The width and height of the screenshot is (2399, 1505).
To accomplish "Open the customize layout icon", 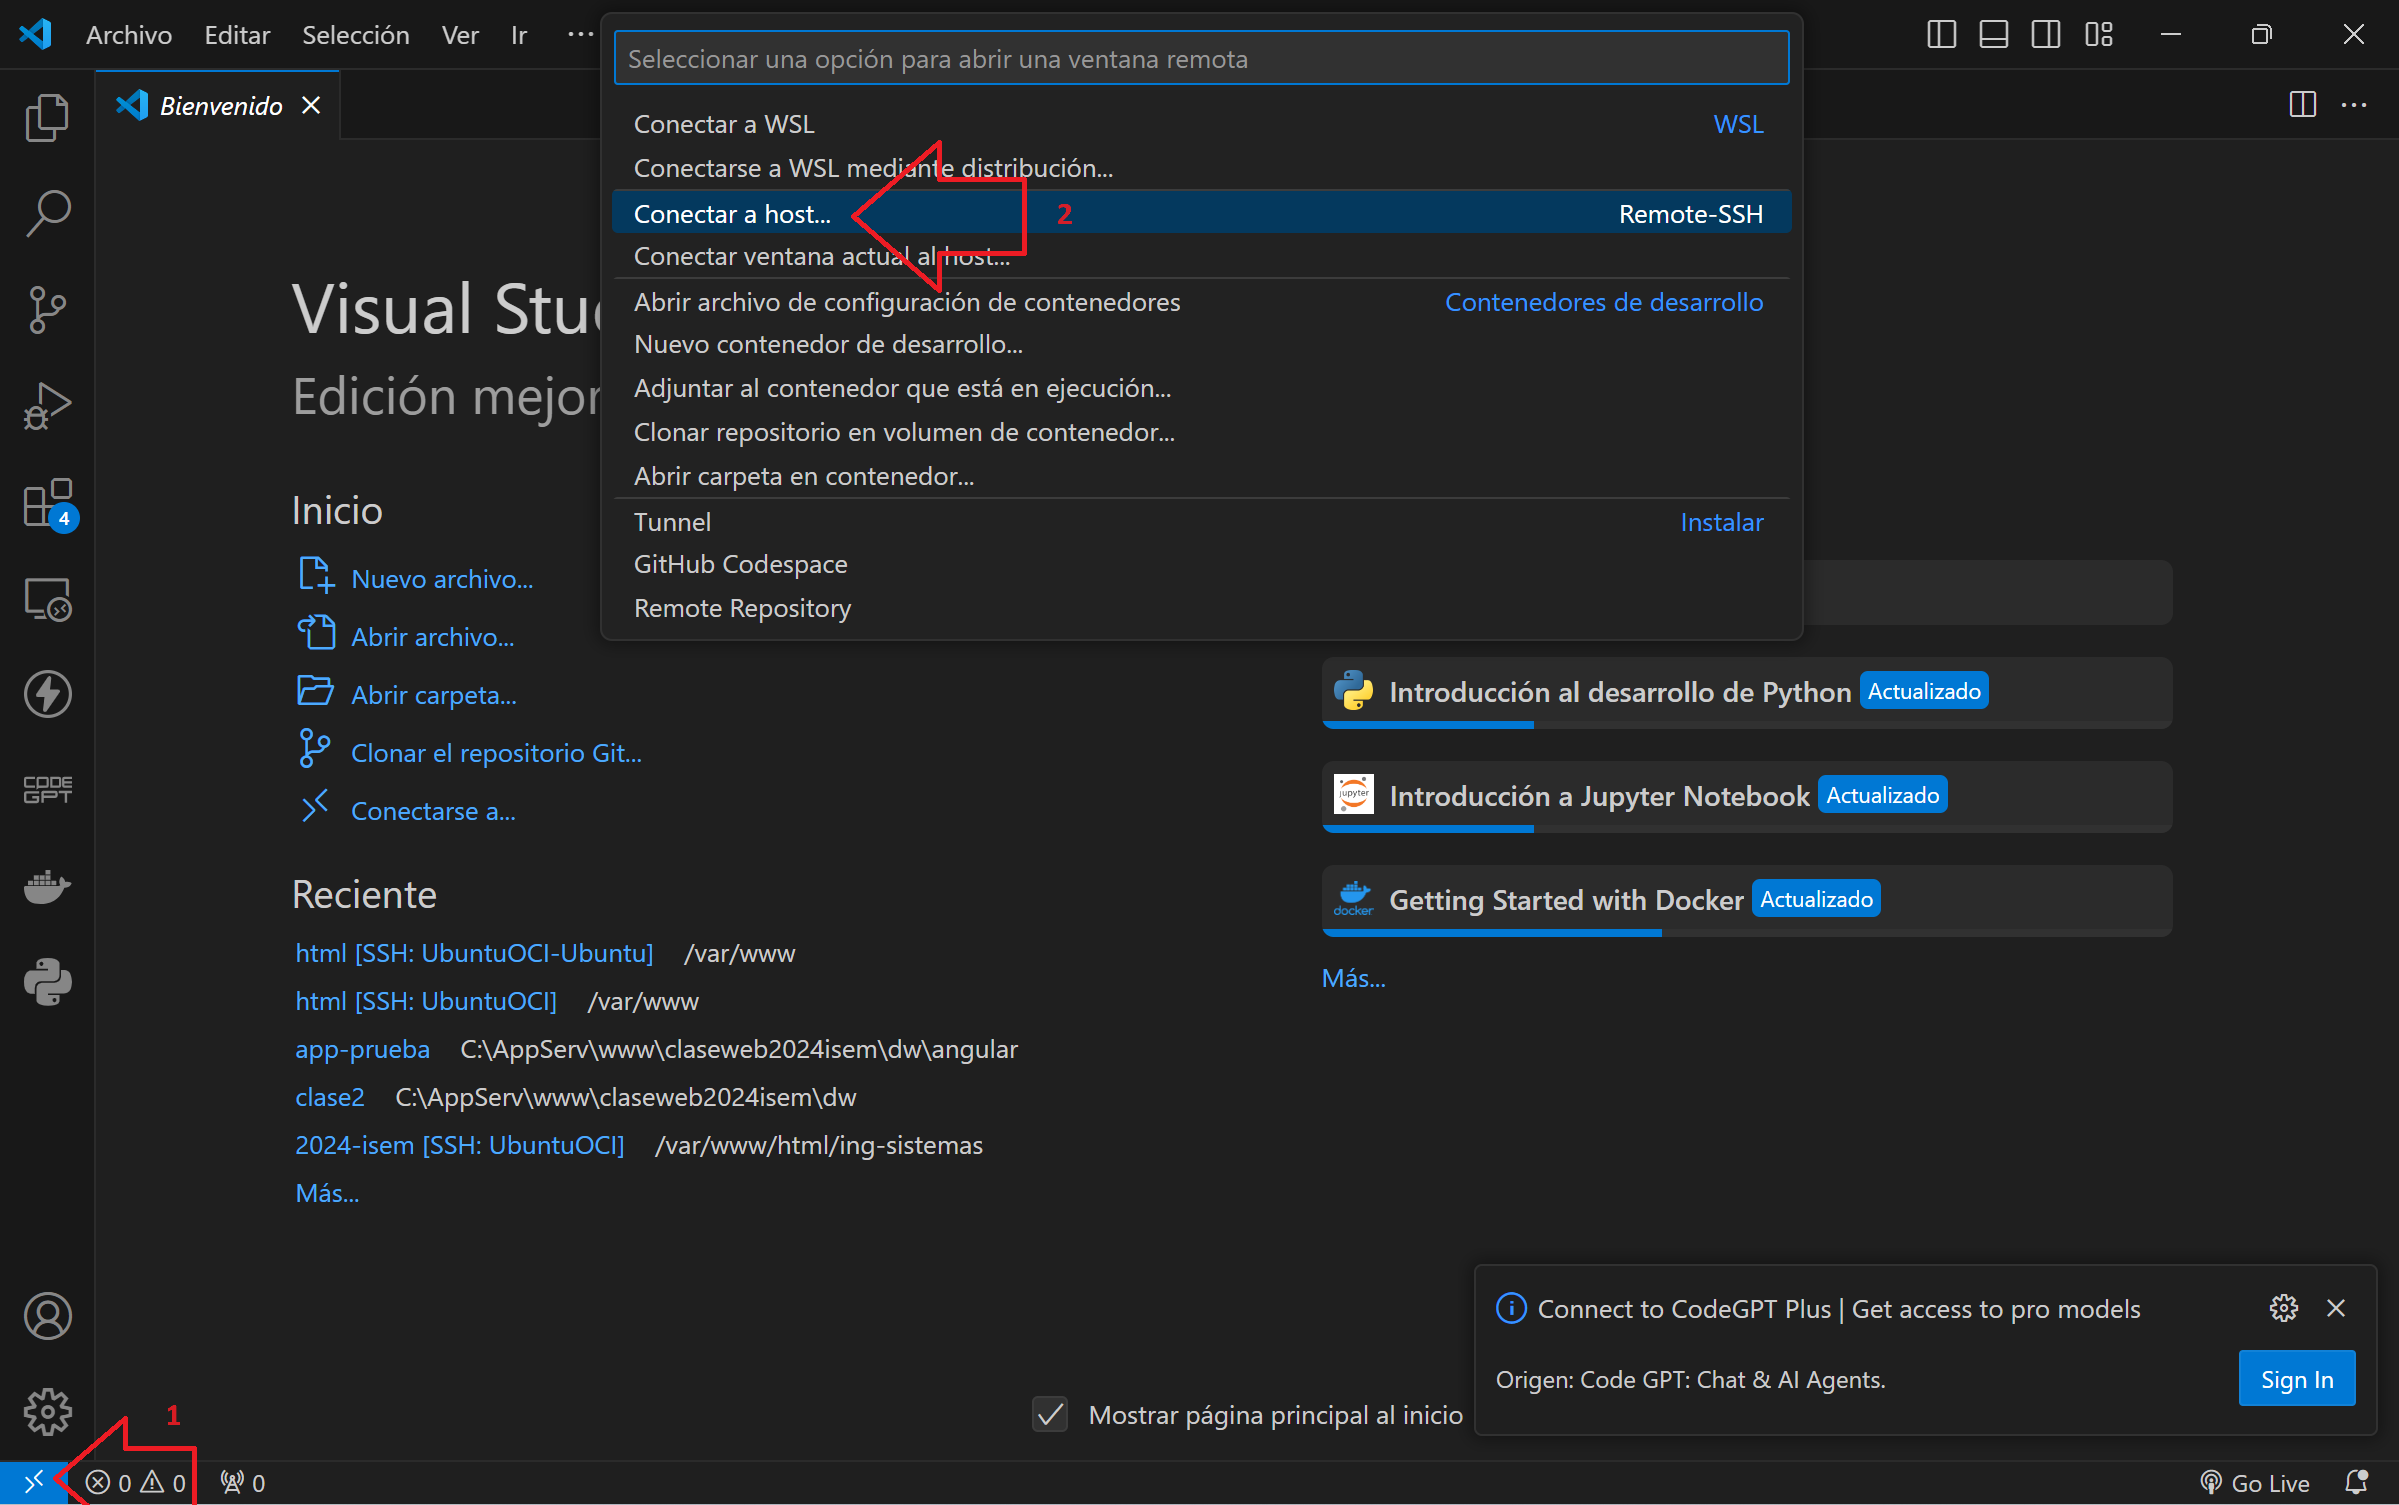I will click(x=2098, y=35).
